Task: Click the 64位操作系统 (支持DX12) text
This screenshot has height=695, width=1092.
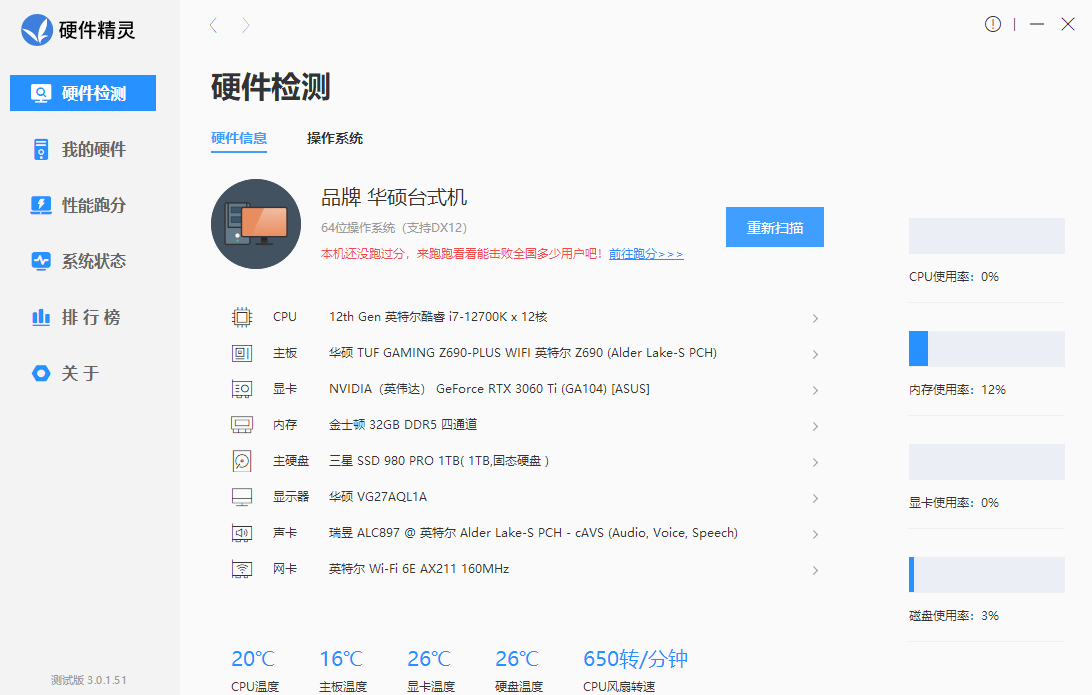Action: [394, 228]
